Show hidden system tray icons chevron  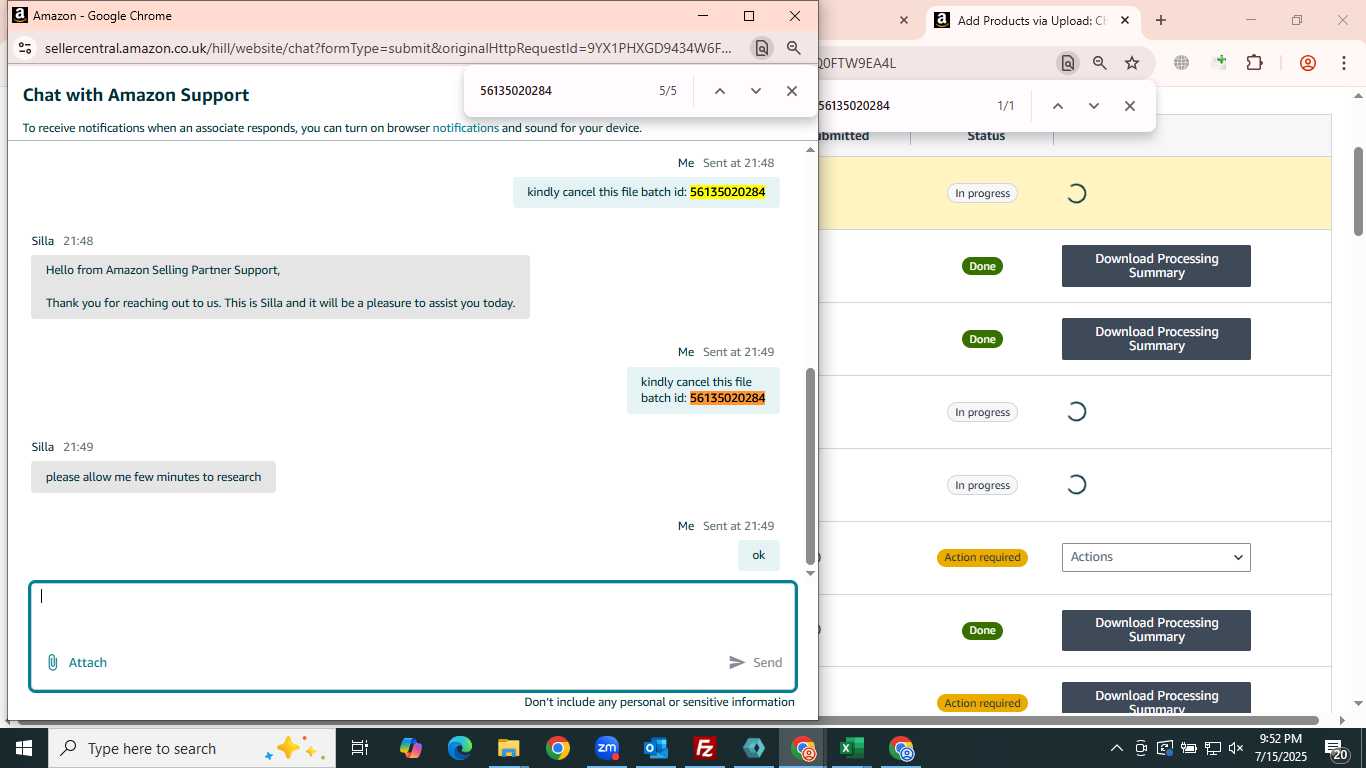pos(1117,748)
